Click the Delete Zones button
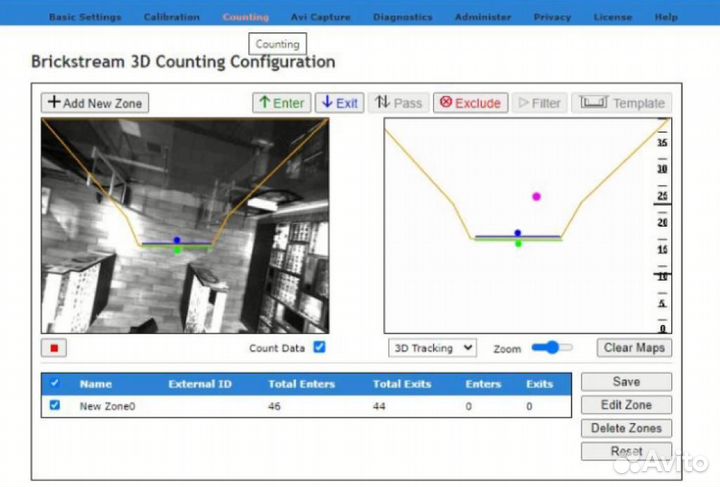Viewport: 720px width, 487px height. point(626,428)
